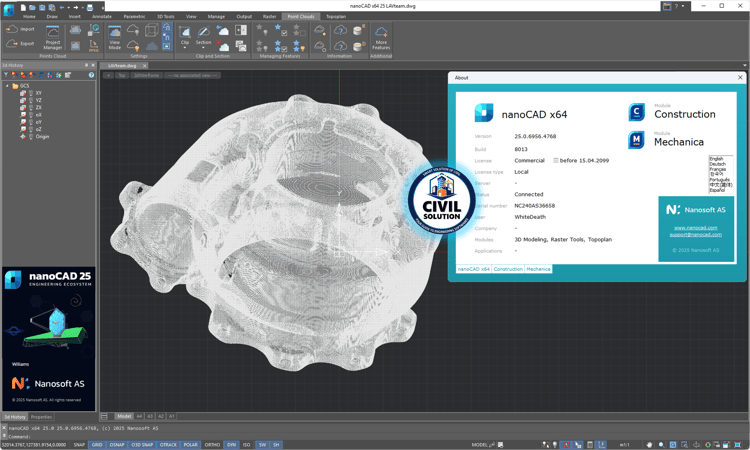Open www.nanocad.com link in About

click(x=695, y=228)
